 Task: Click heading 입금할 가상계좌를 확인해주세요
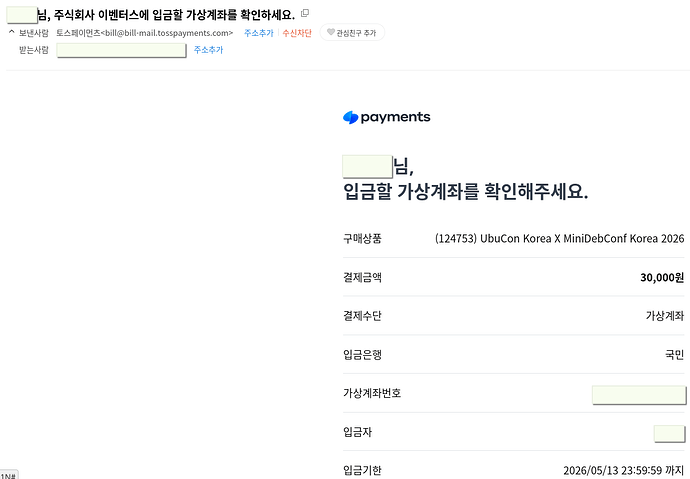466,191
